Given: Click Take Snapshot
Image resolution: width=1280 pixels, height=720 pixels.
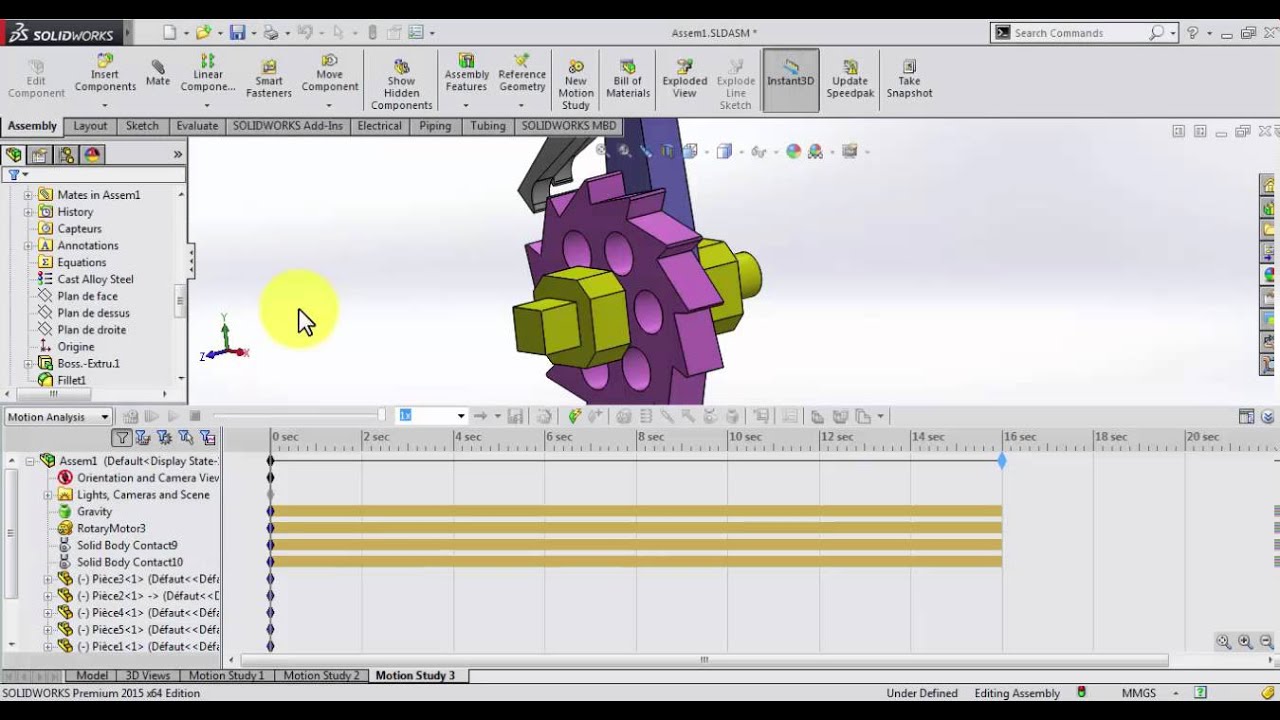Looking at the screenshot, I should click(909, 80).
